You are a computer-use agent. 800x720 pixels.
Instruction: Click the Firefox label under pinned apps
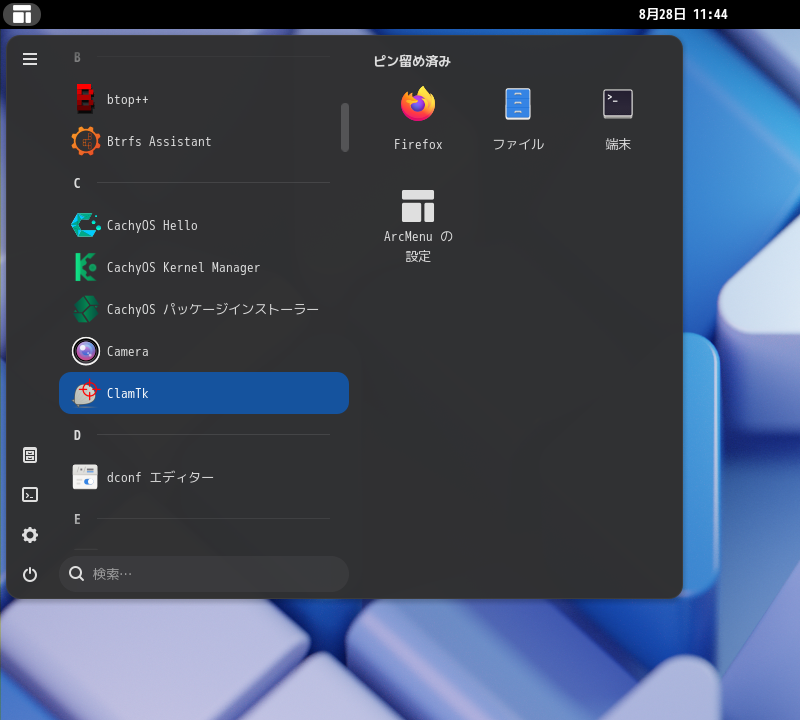(418, 144)
